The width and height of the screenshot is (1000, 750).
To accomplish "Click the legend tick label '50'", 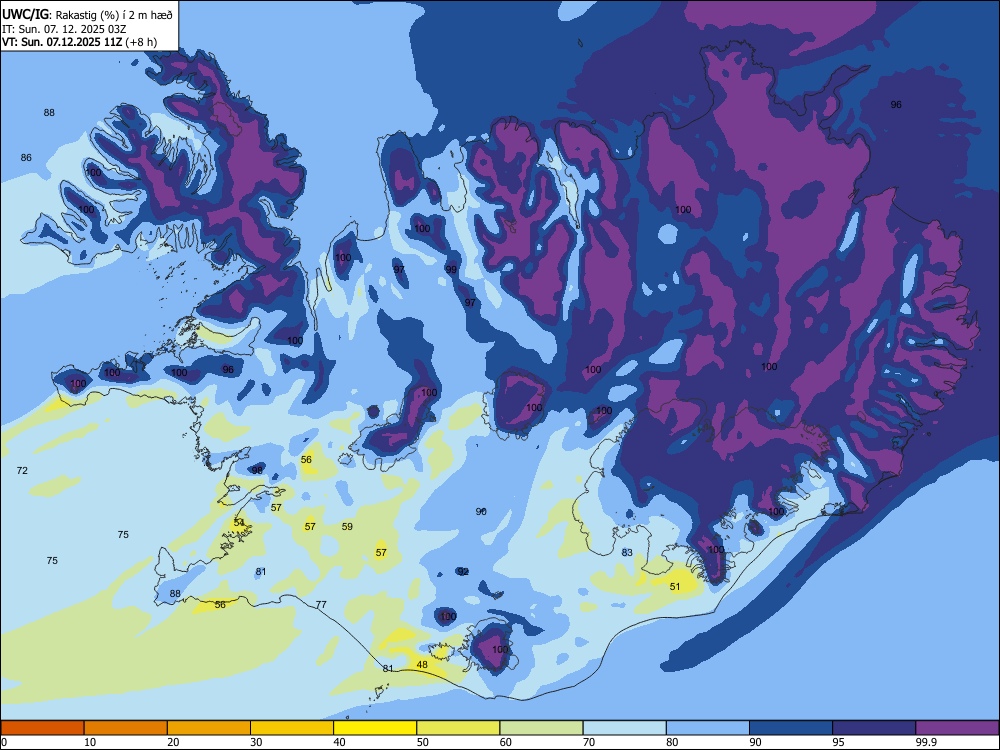I will pos(423,742).
